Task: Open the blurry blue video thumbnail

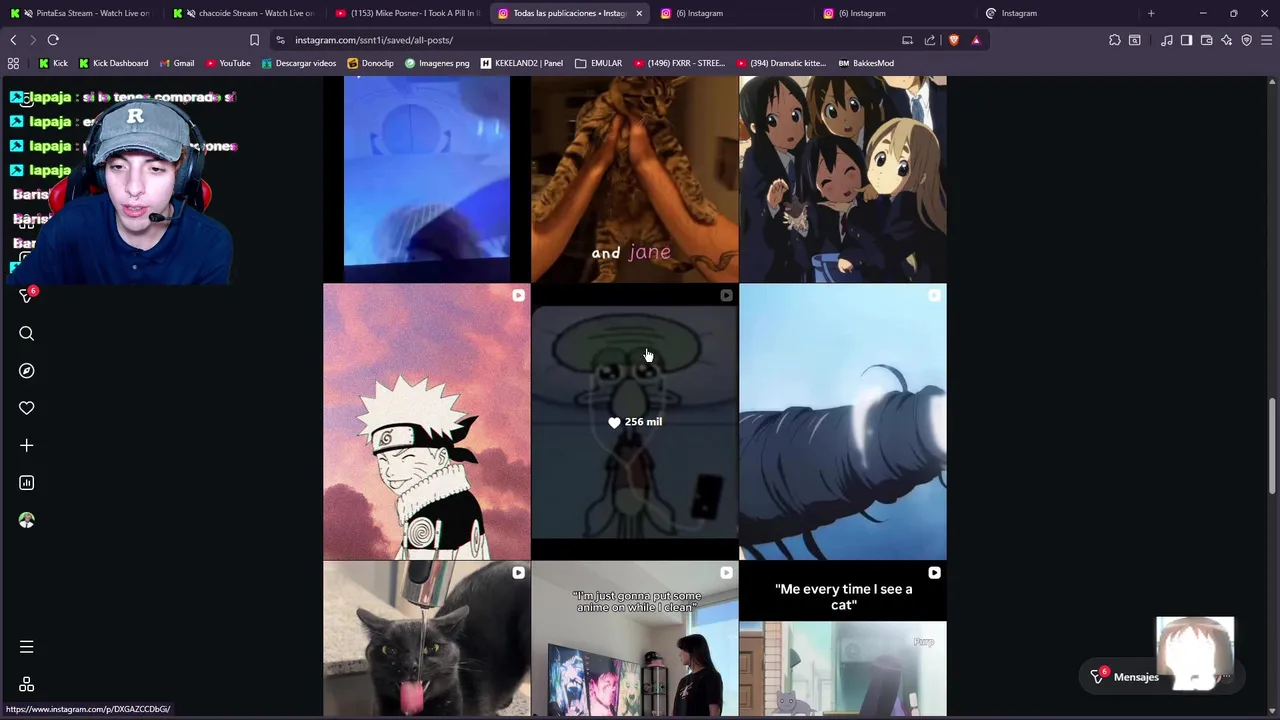Action: [427, 180]
